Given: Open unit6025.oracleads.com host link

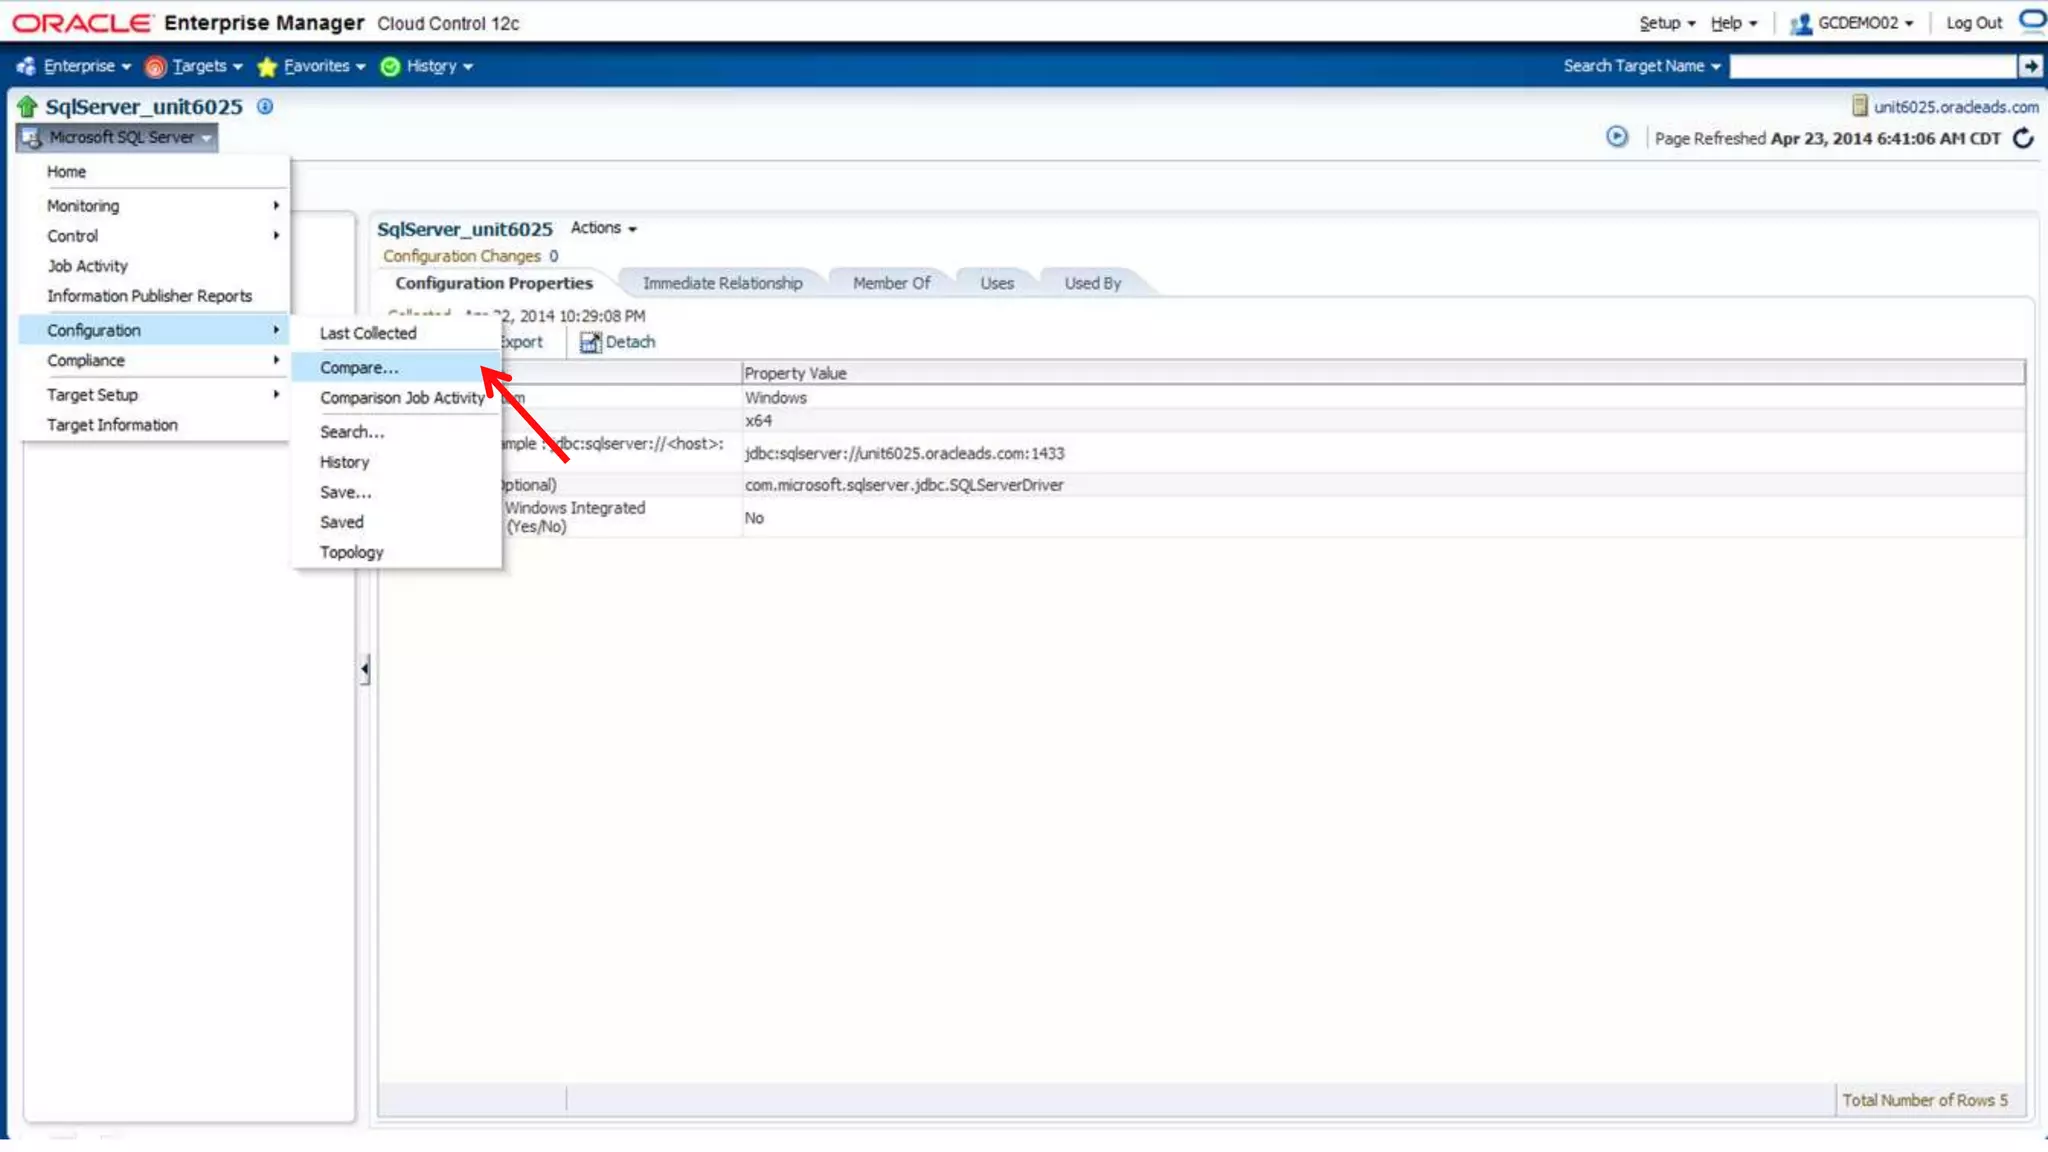Looking at the screenshot, I should click(1956, 107).
